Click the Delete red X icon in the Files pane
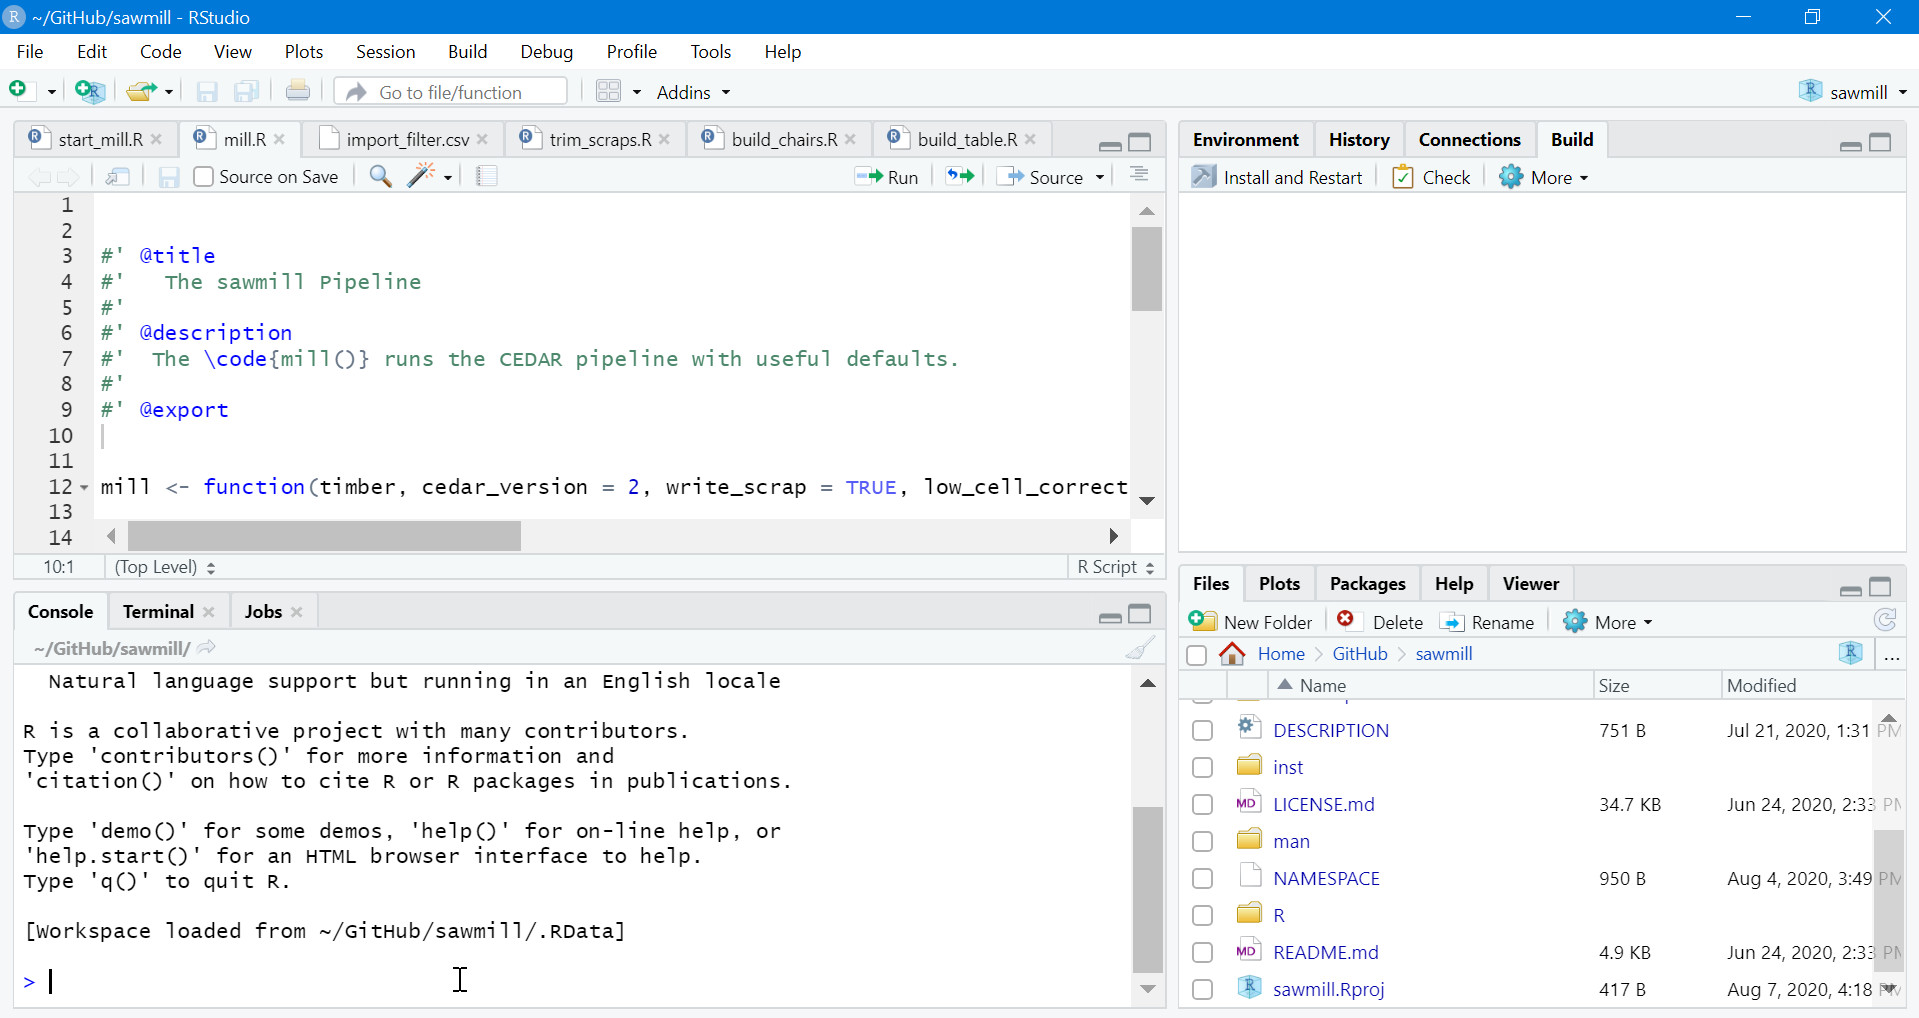 pos(1346,620)
